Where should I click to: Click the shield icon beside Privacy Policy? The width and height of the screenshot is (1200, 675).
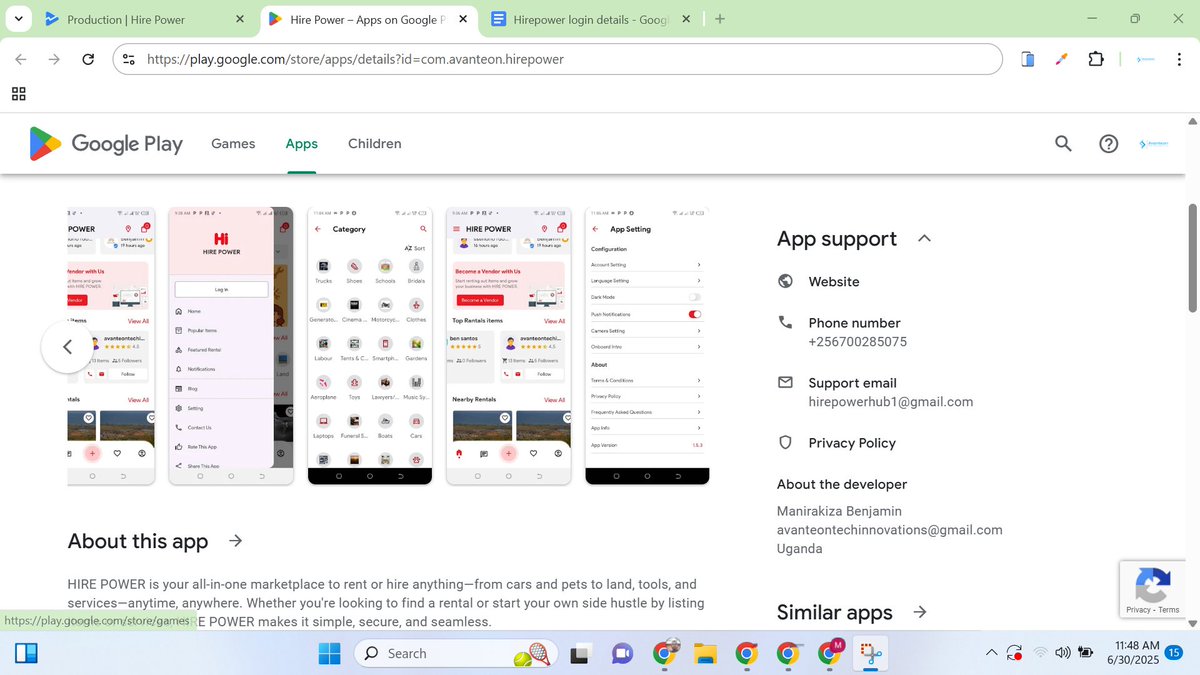pos(785,442)
